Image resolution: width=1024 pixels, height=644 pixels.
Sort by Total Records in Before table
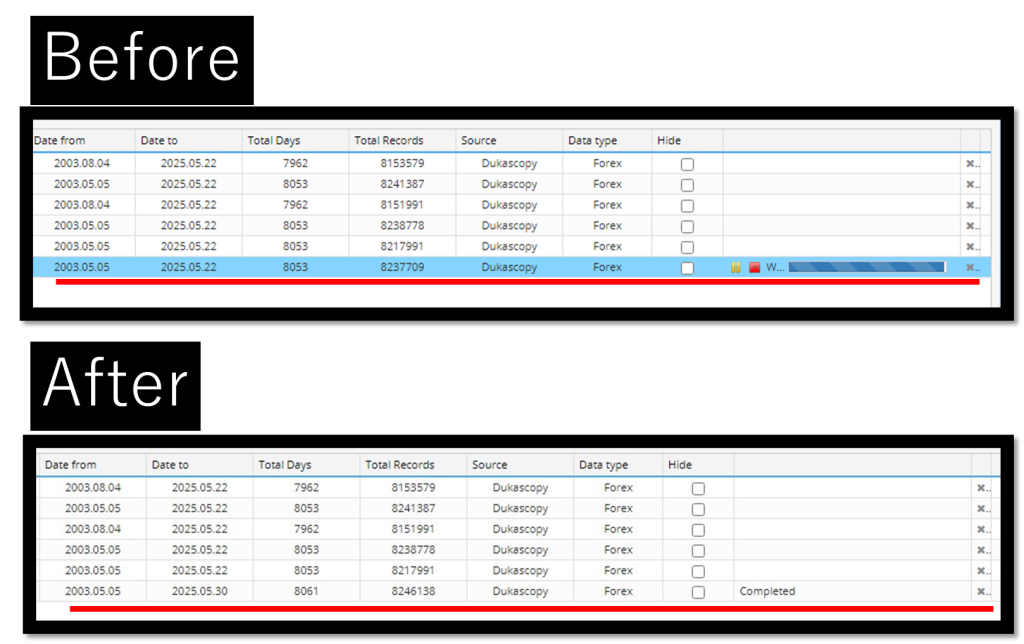pyautogui.click(x=389, y=141)
